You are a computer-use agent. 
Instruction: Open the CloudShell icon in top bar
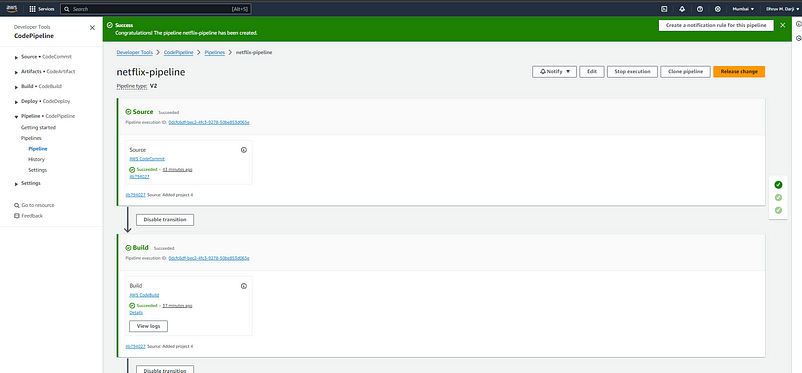click(x=664, y=9)
